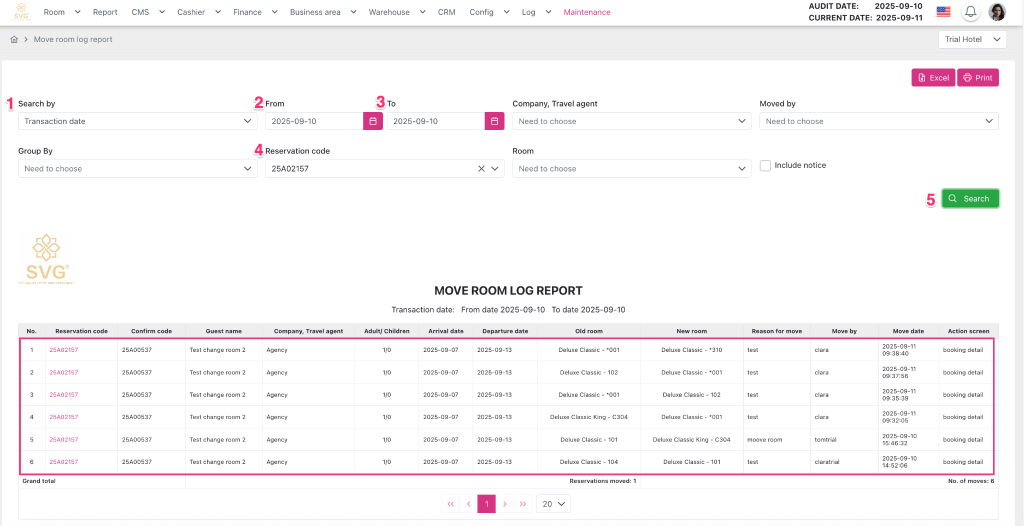Screen dimensions: 1024x526
Task: Open the Maintenance menu
Action: click(586, 13)
